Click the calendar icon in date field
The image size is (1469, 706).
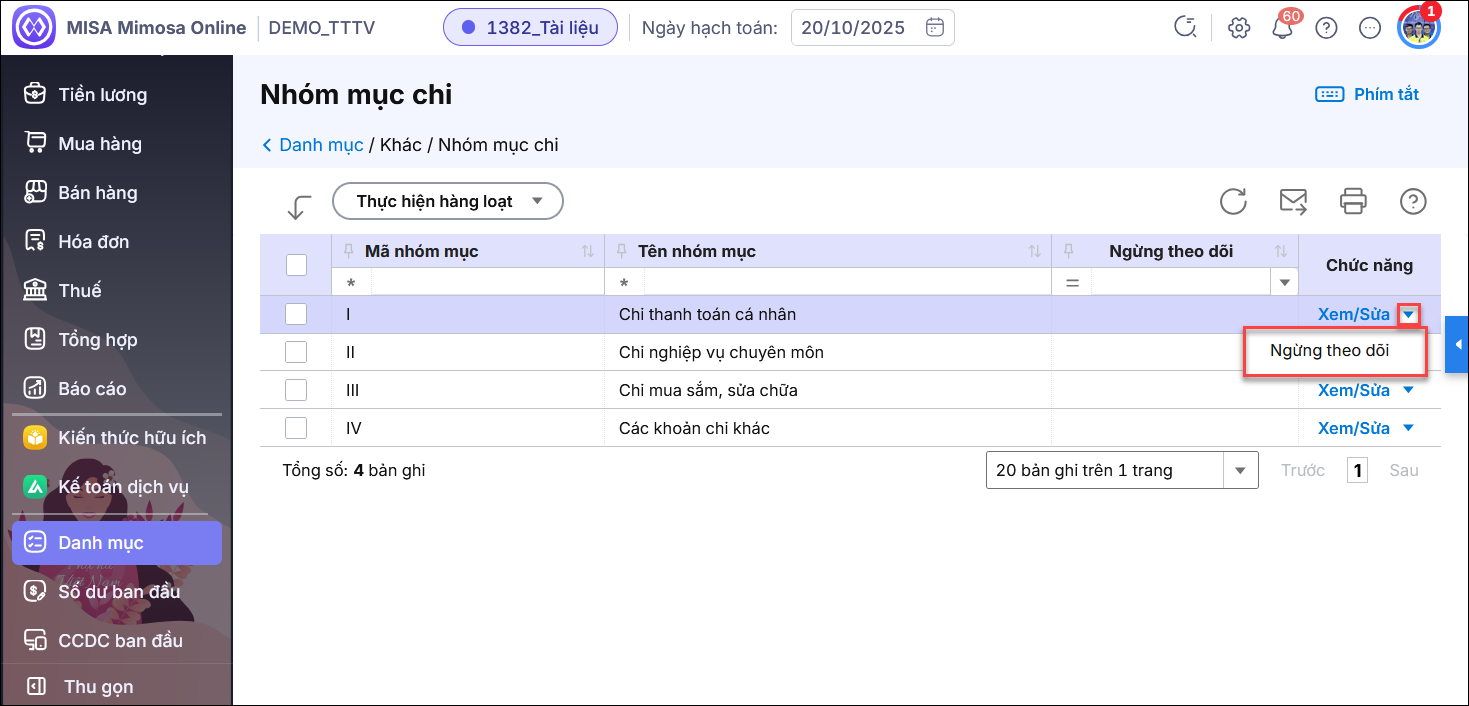tap(934, 28)
